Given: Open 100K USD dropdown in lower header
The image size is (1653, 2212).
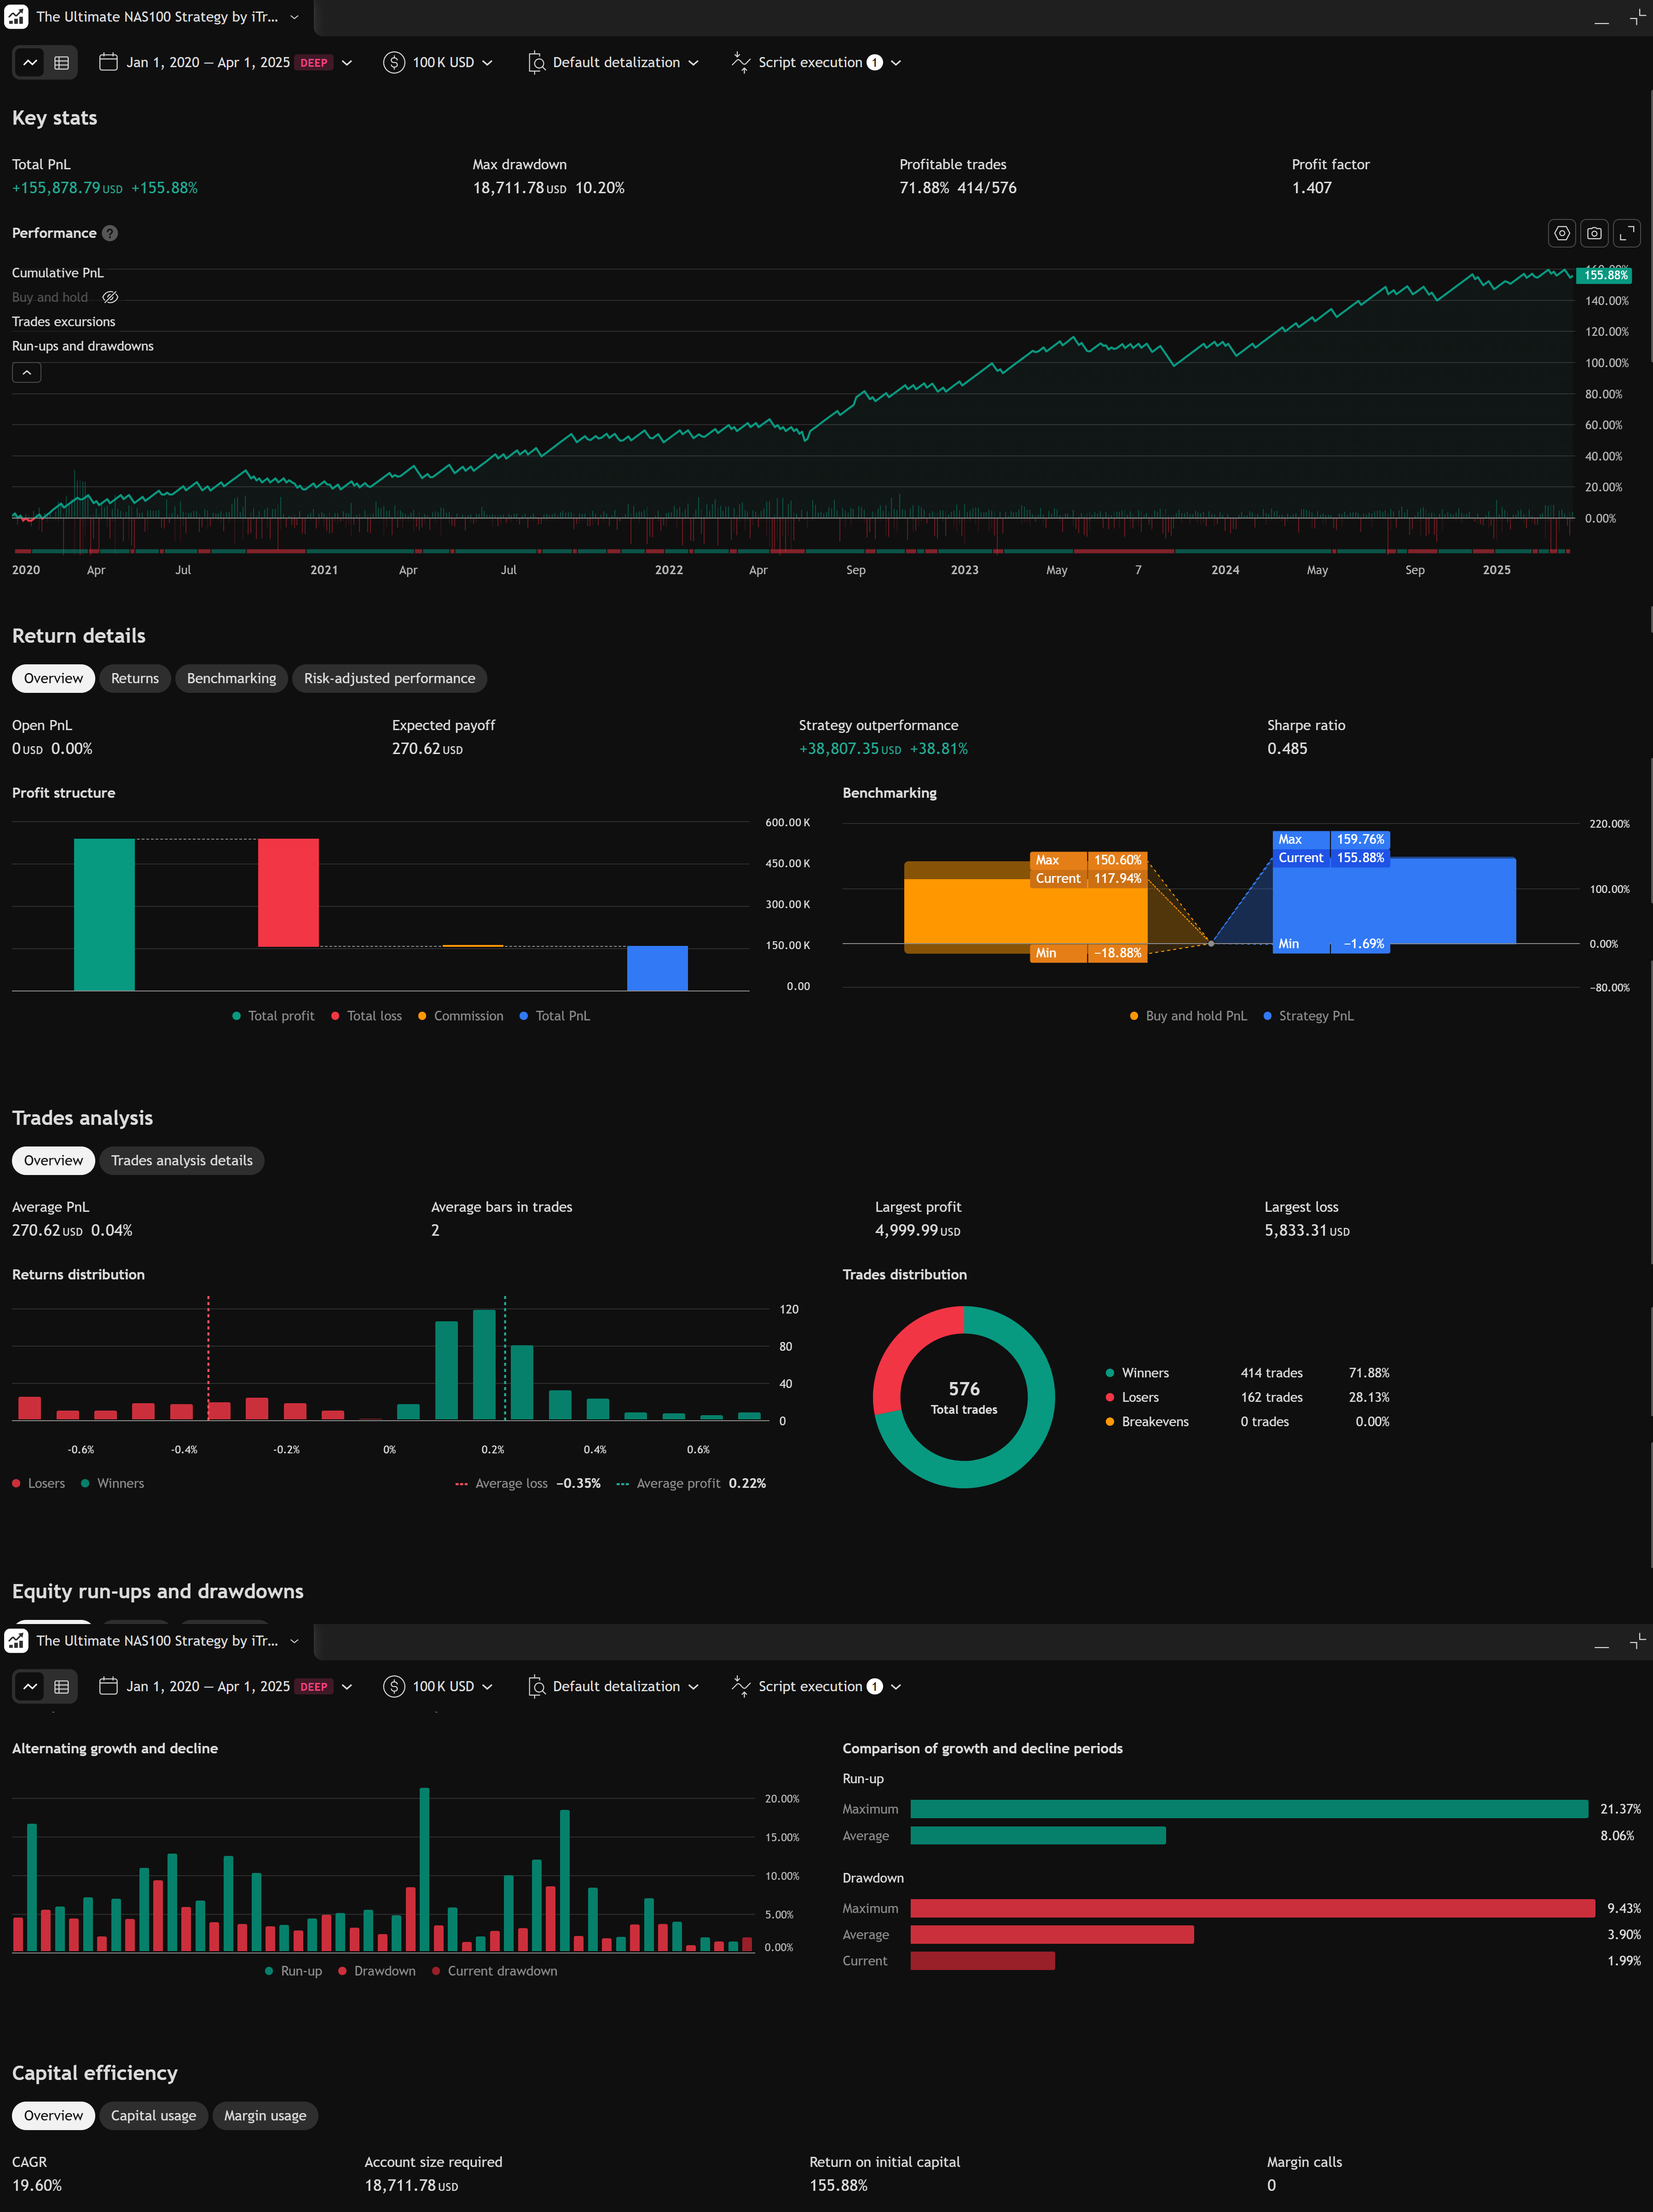Looking at the screenshot, I should pyautogui.click(x=487, y=1686).
